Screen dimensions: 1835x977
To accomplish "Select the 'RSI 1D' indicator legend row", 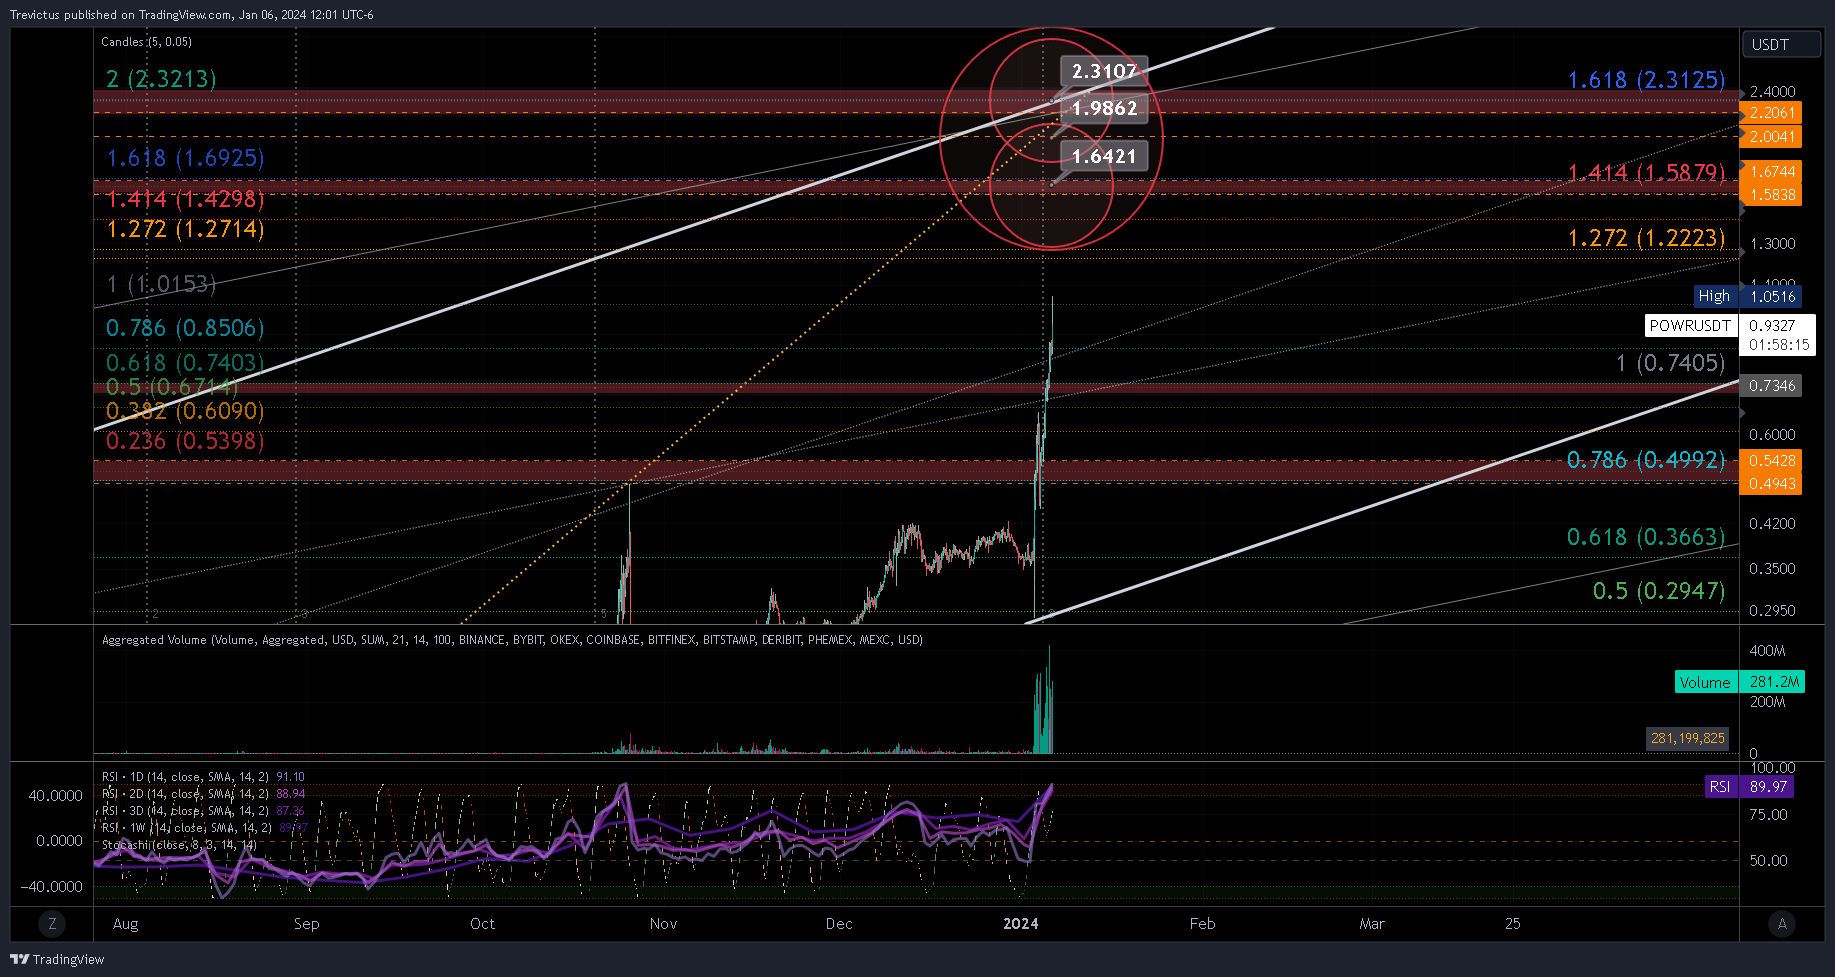I will click(x=203, y=777).
